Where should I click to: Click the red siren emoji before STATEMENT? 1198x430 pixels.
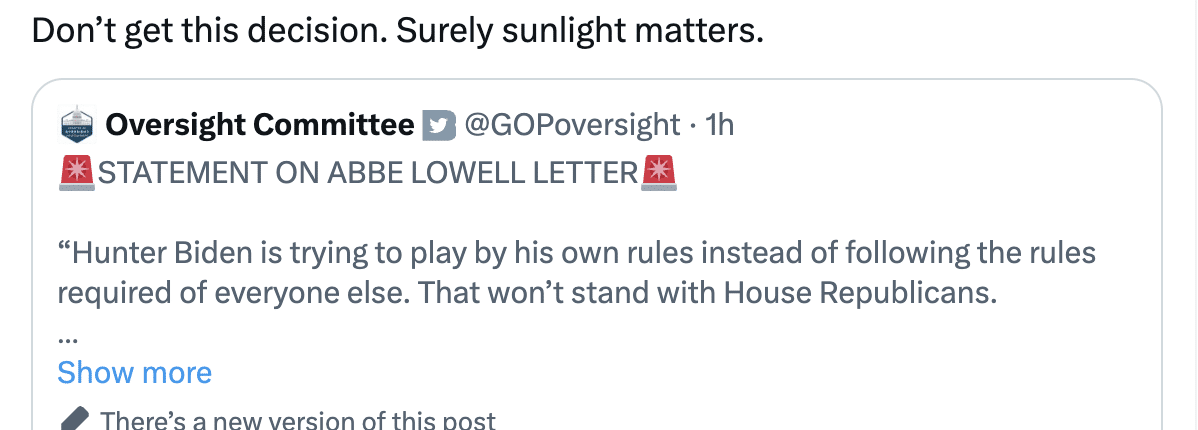tap(76, 173)
